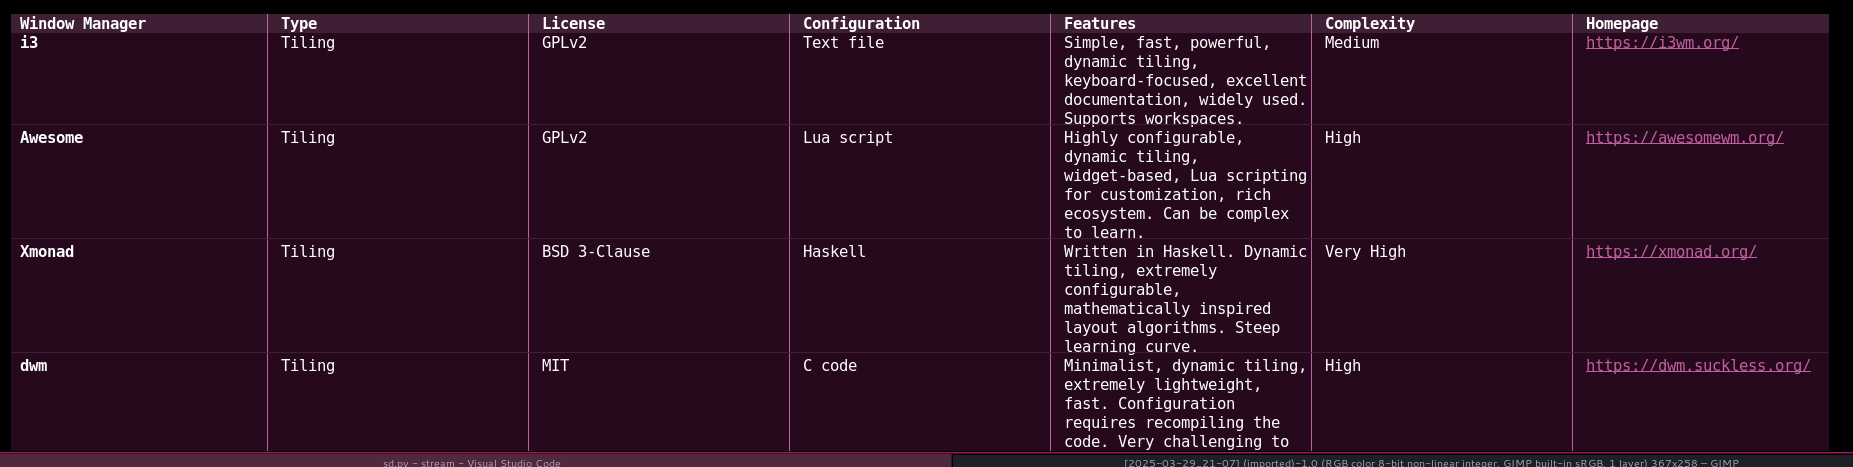Select the Features column header
Image resolution: width=1853 pixels, height=467 pixels.
(1099, 24)
